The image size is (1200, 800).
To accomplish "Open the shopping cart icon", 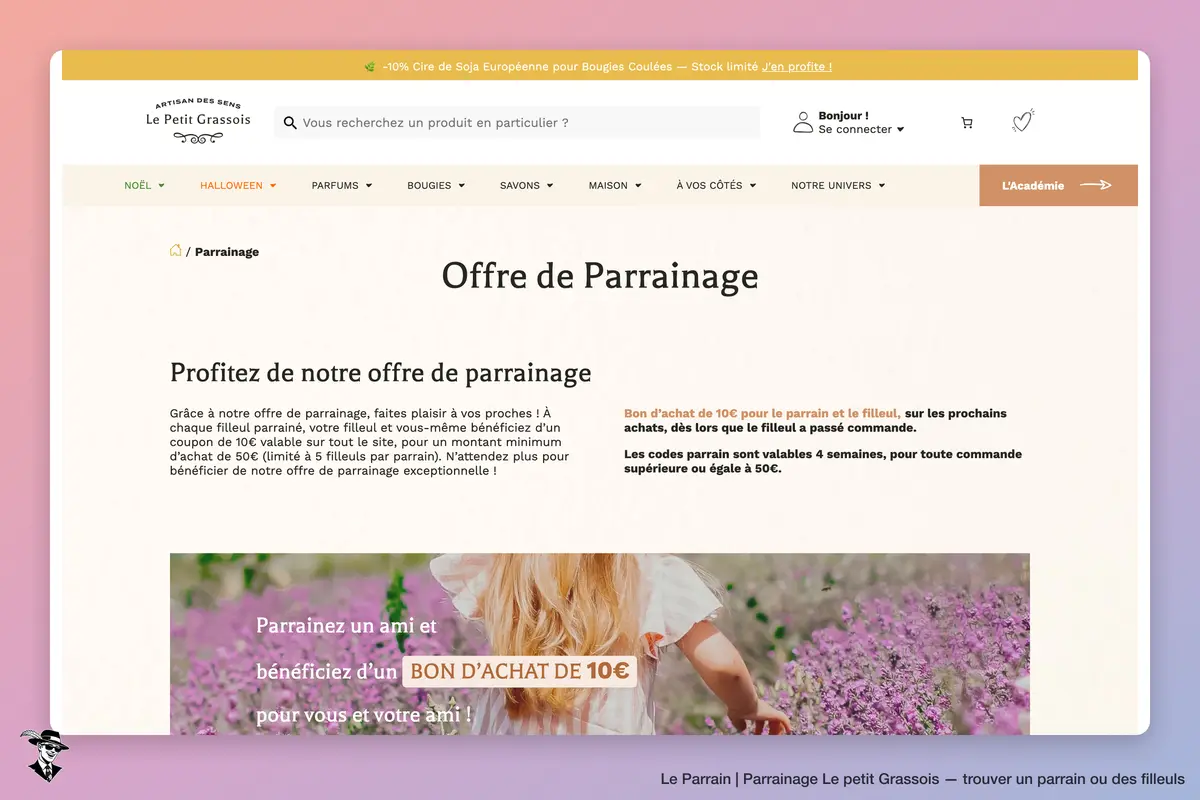I will click(967, 123).
